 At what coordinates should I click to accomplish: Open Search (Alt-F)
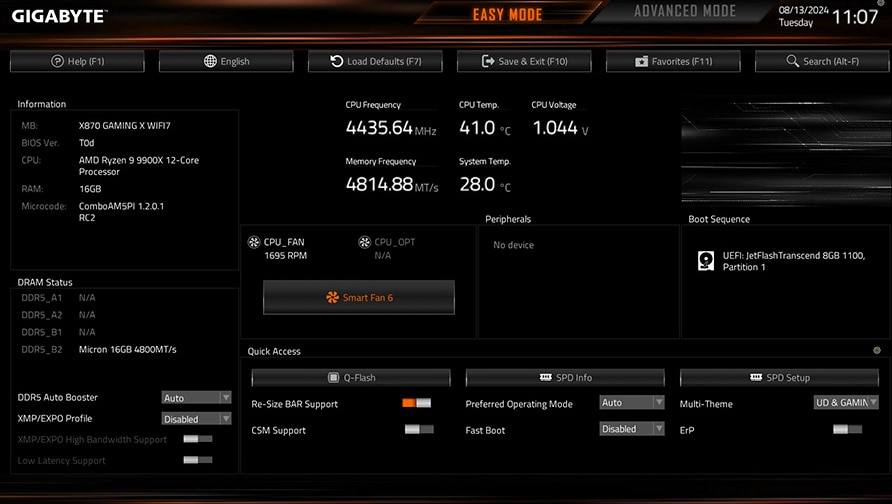pyautogui.click(x=822, y=61)
